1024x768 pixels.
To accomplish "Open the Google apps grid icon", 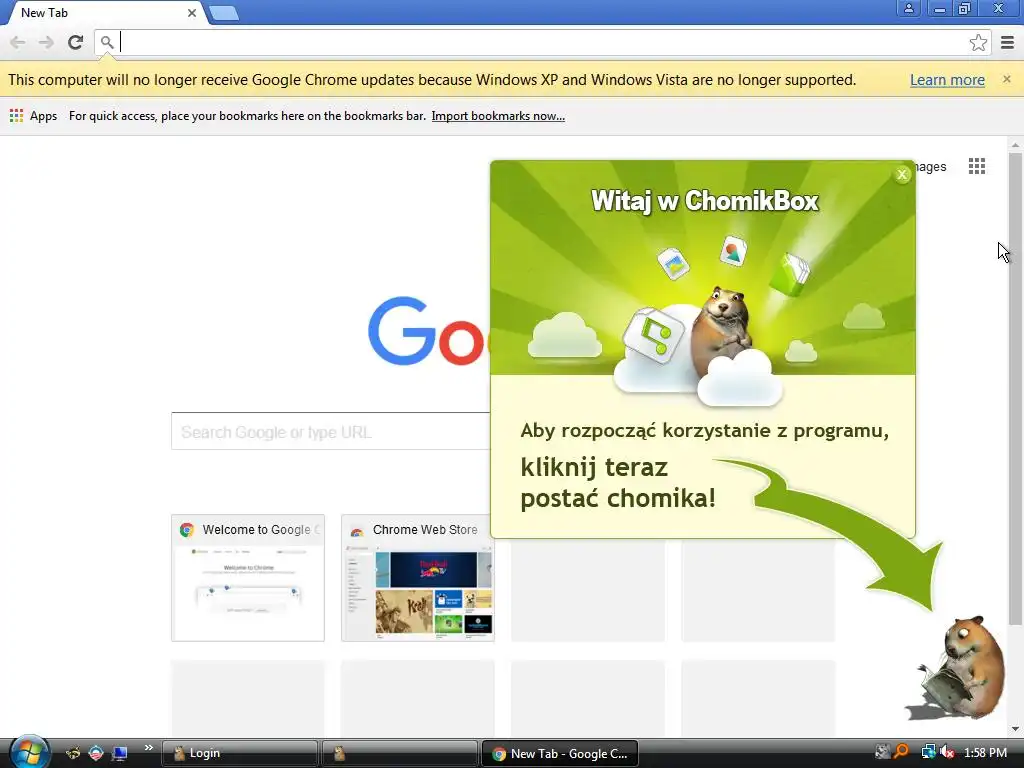I will pyautogui.click(x=976, y=167).
